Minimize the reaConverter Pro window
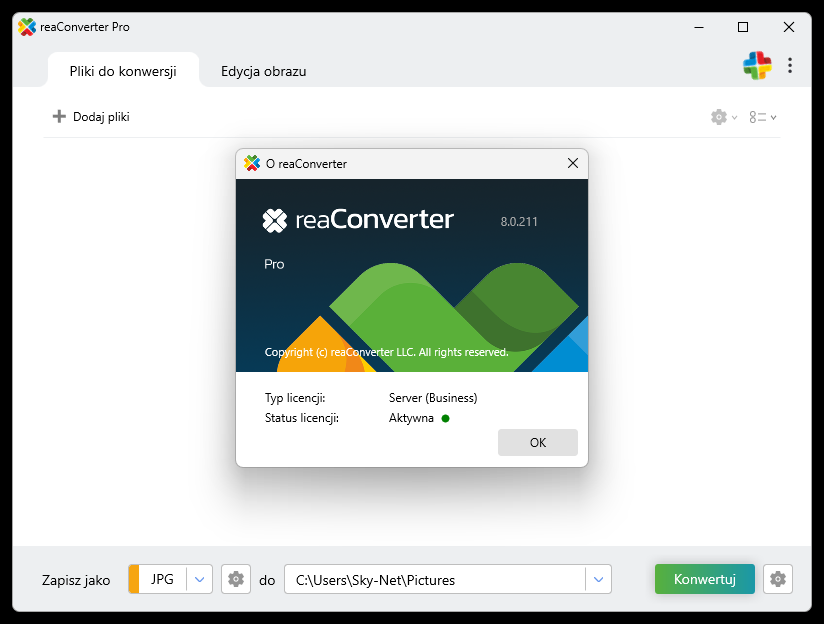Viewport: 824px width, 624px height. coord(698,27)
